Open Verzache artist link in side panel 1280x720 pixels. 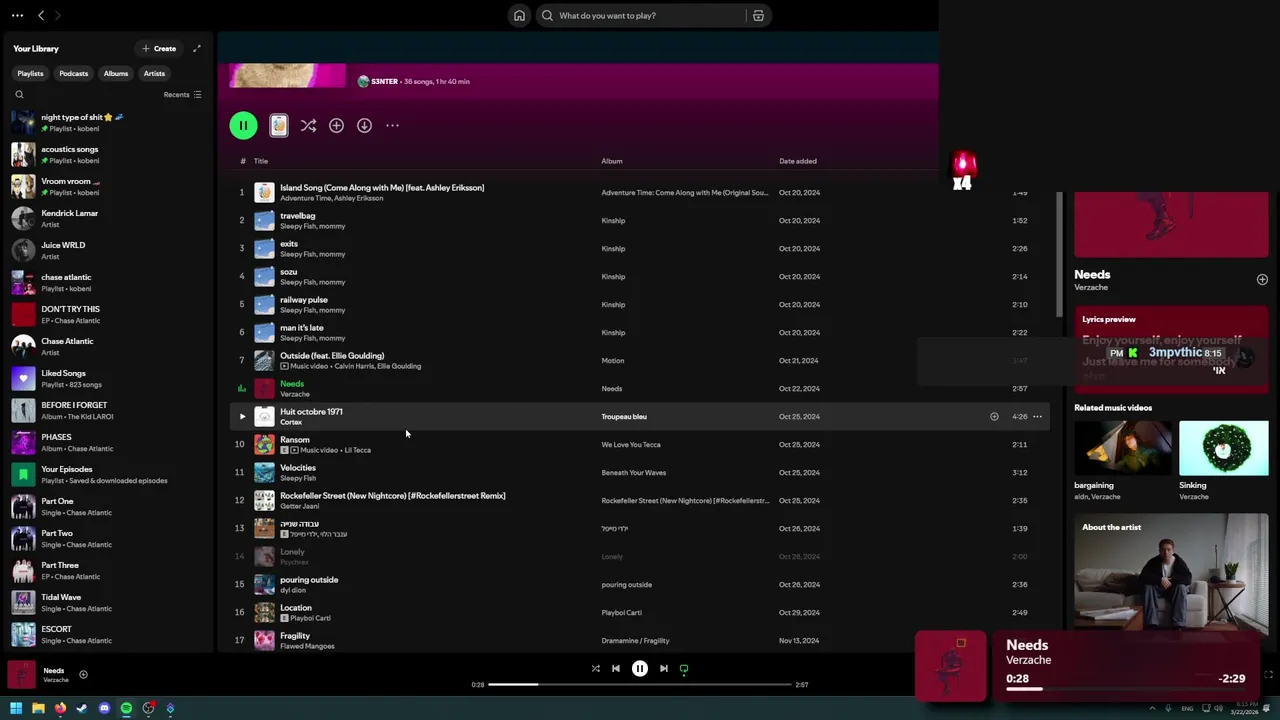1091,288
